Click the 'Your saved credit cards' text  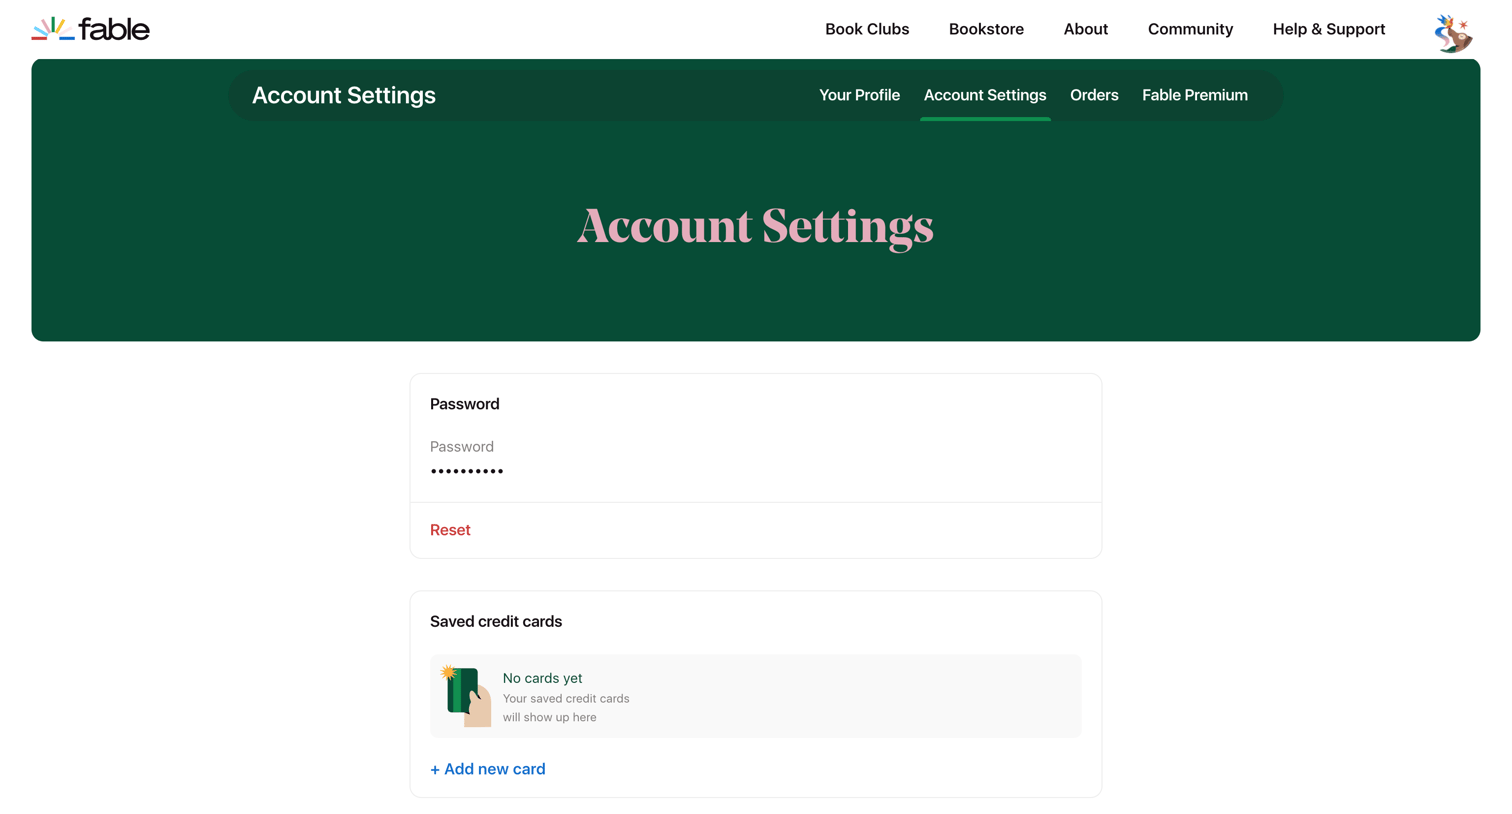pos(566,708)
